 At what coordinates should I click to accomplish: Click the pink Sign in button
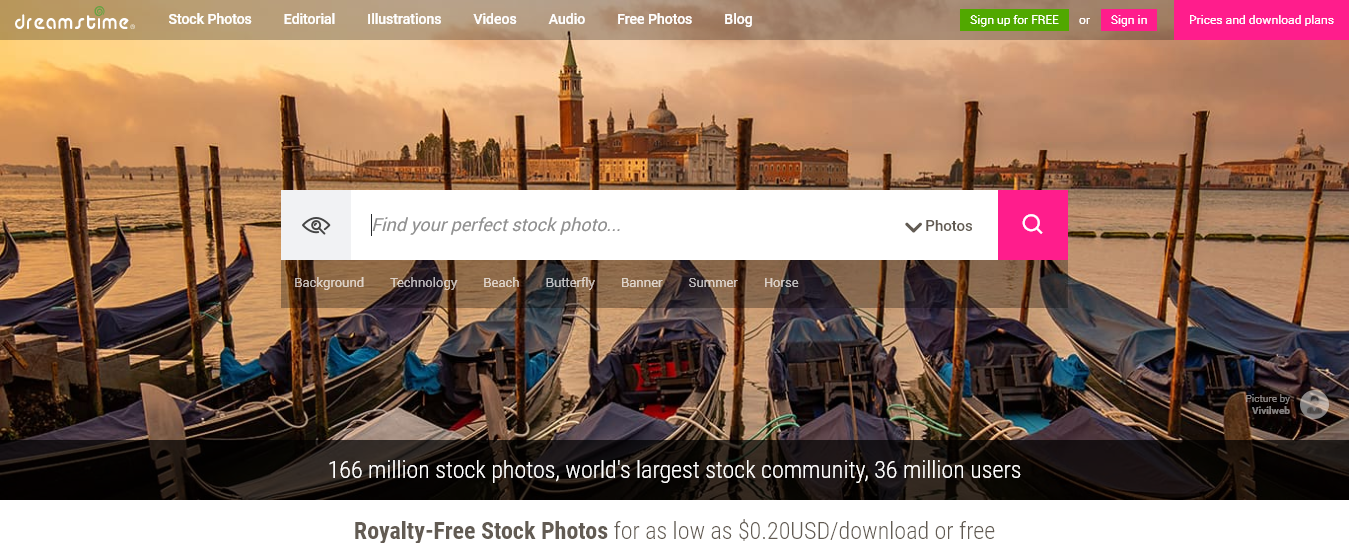point(1129,20)
